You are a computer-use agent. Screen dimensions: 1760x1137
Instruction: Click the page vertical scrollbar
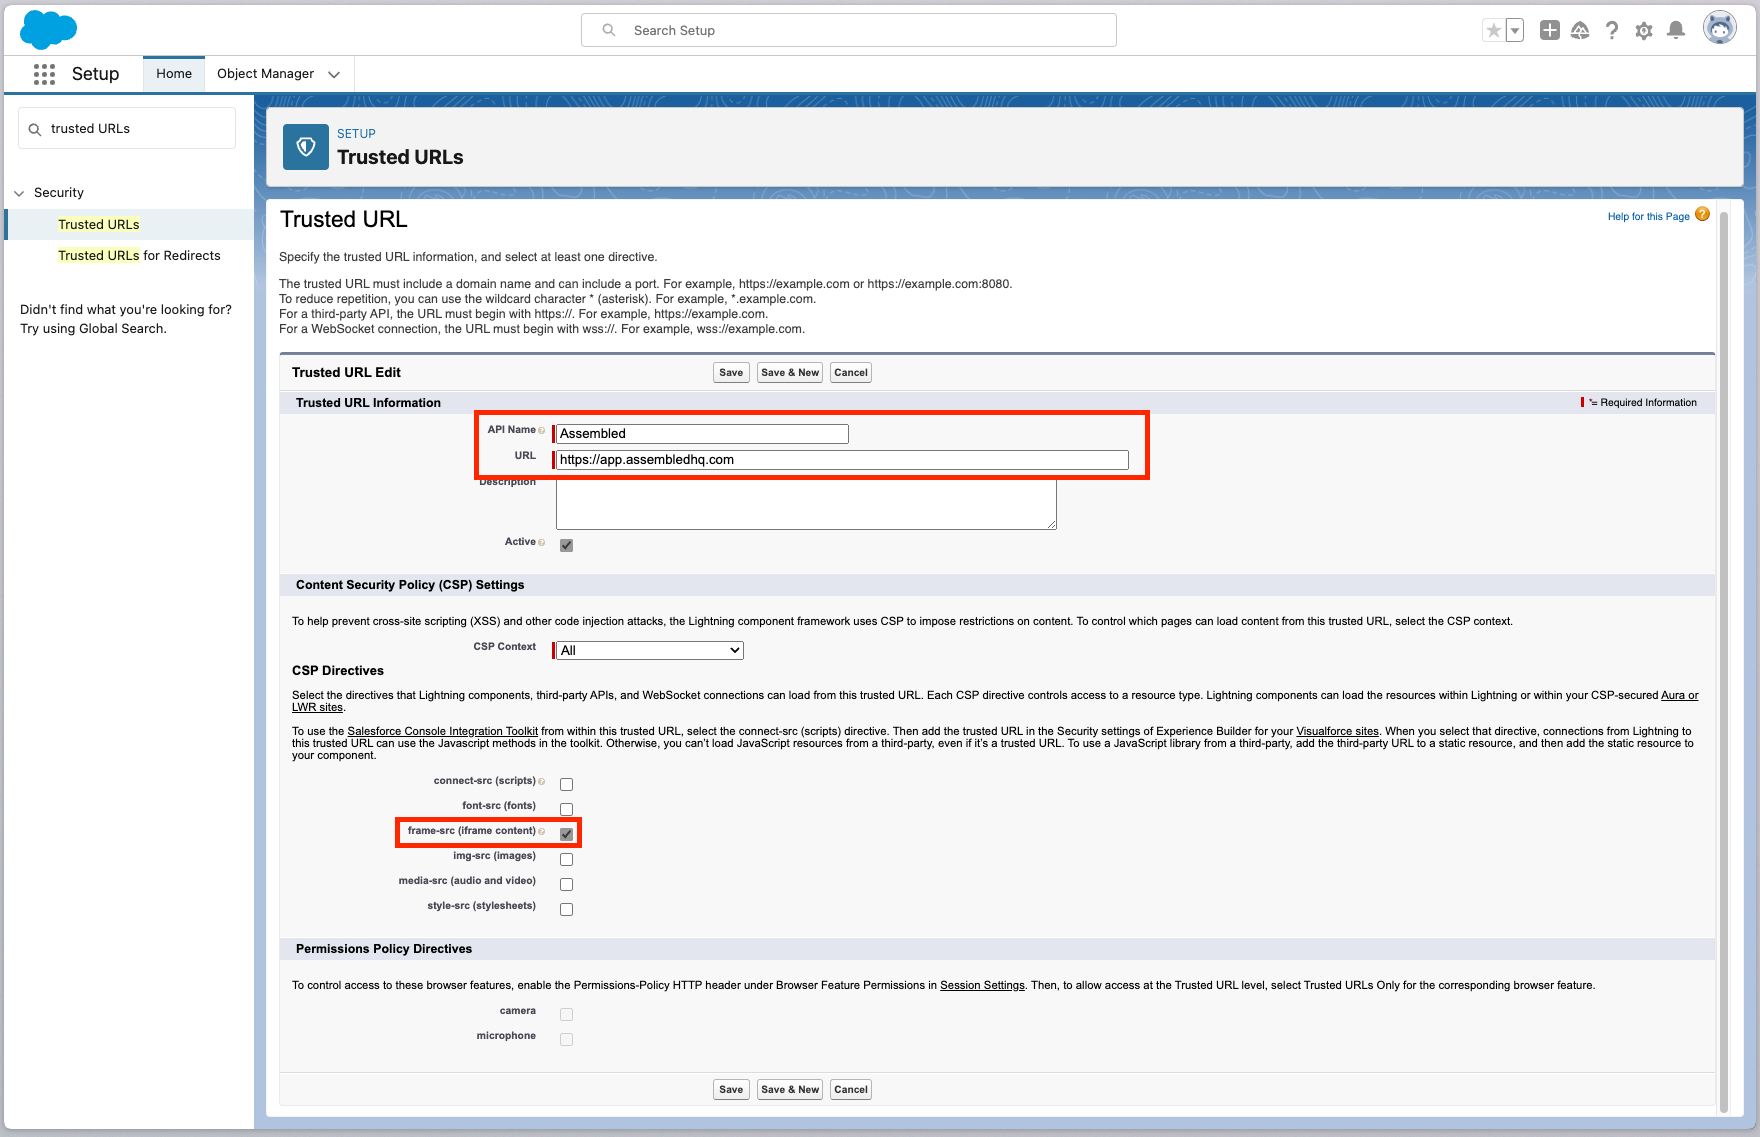tap(1723, 660)
